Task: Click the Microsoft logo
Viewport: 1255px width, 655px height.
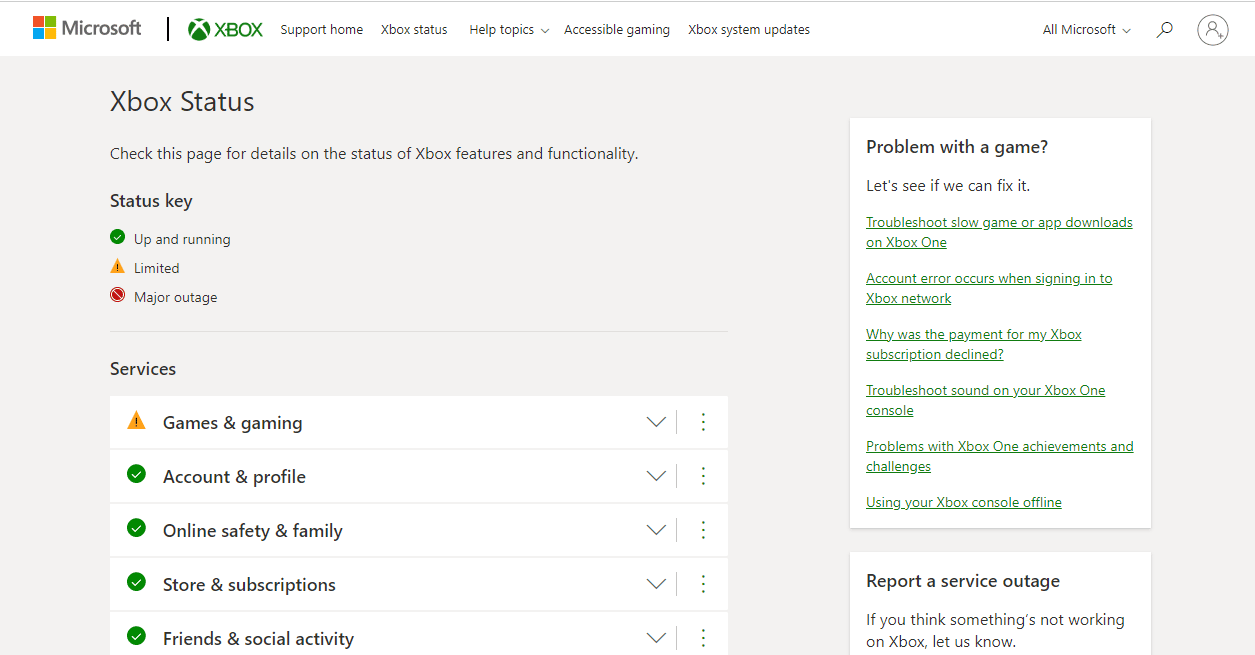Action: (87, 28)
